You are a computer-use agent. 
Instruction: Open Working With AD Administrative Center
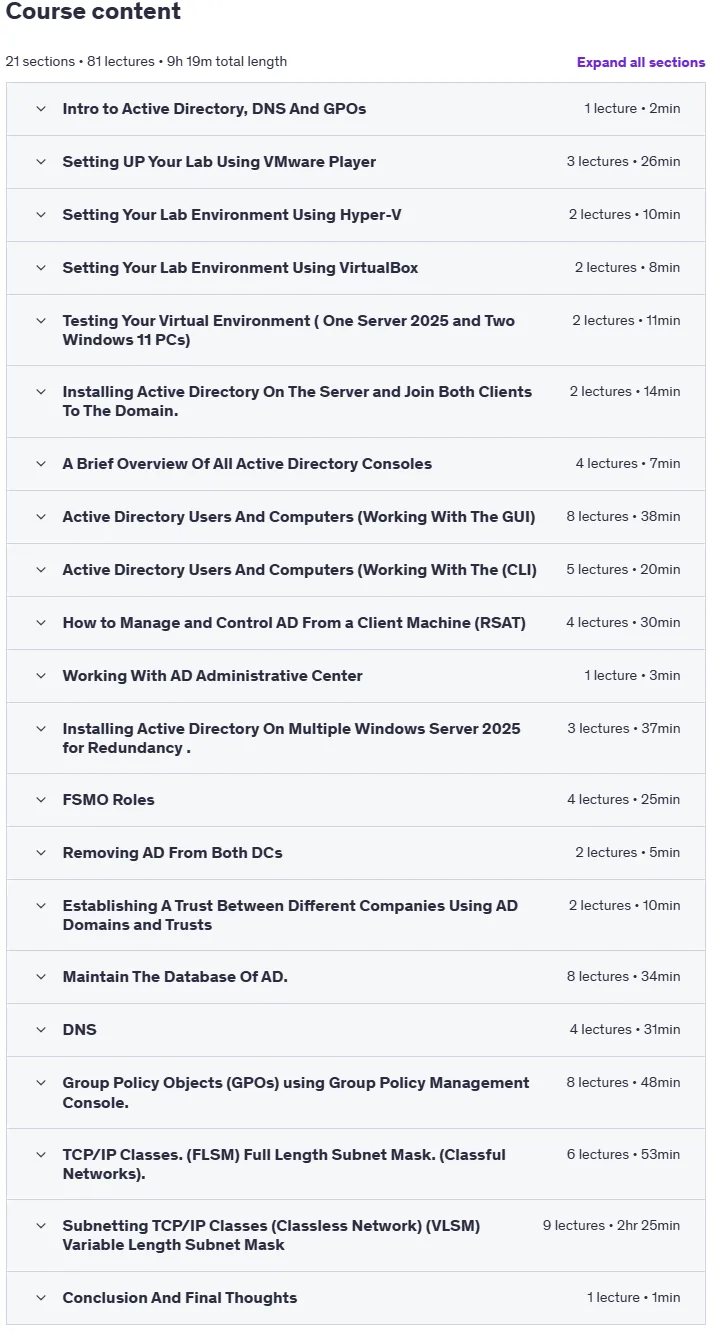point(213,676)
